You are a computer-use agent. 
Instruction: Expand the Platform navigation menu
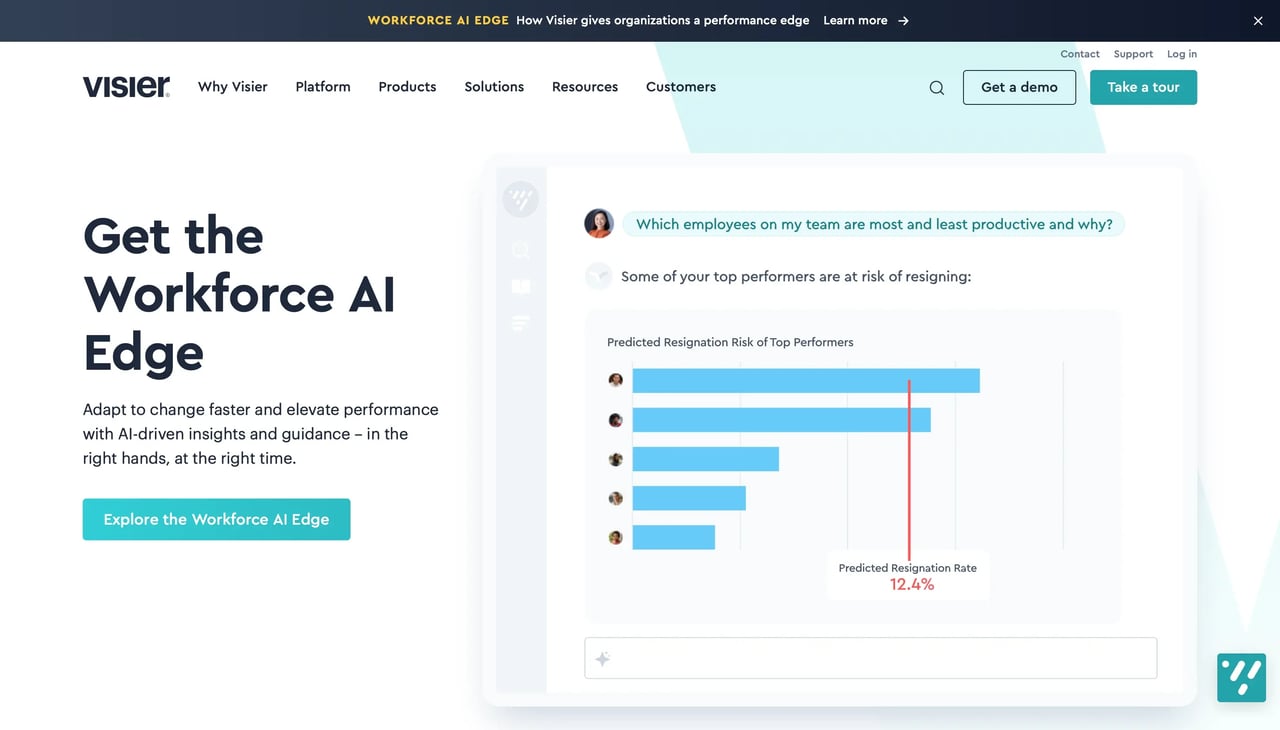tap(323, 87)
